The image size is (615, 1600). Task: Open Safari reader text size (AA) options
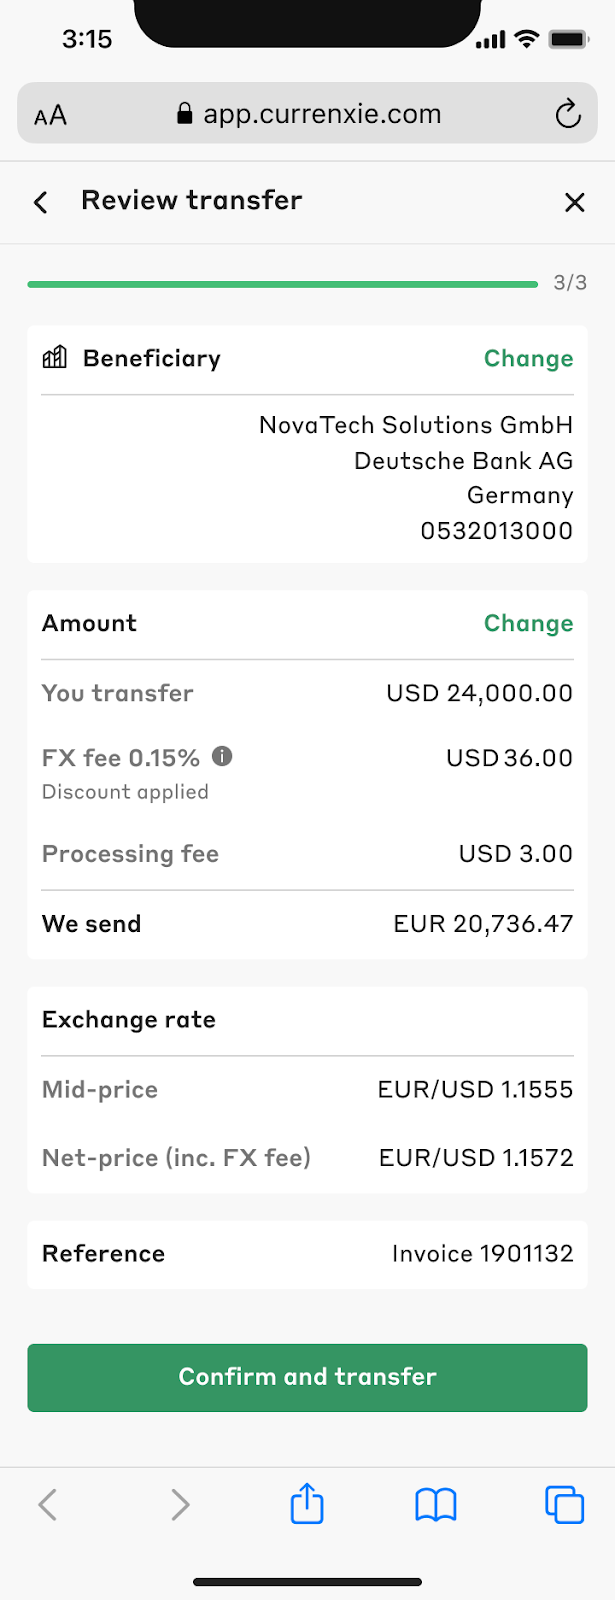[x=50, y=115]
